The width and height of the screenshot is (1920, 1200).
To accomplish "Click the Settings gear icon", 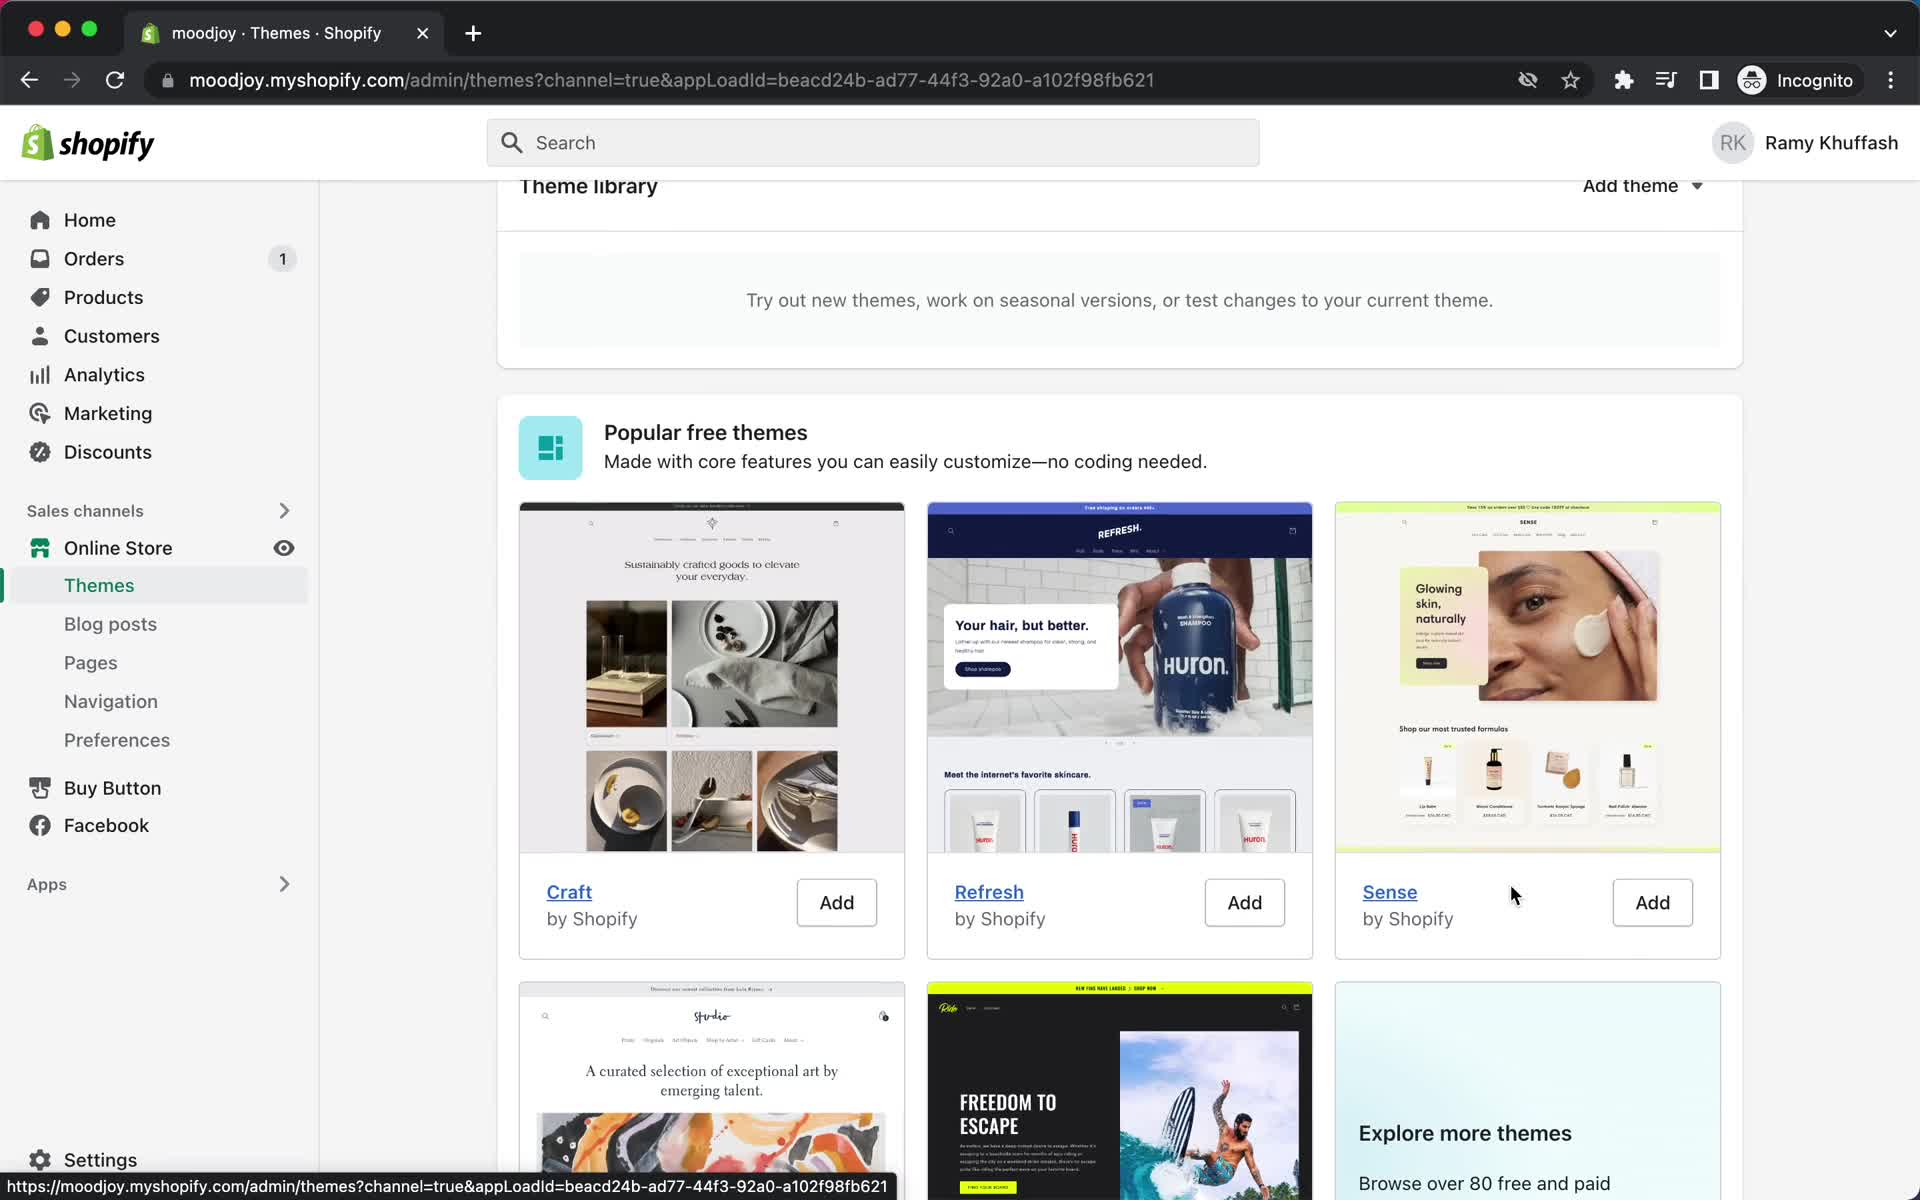I will pyautogui.click(x=40, y=1160).
